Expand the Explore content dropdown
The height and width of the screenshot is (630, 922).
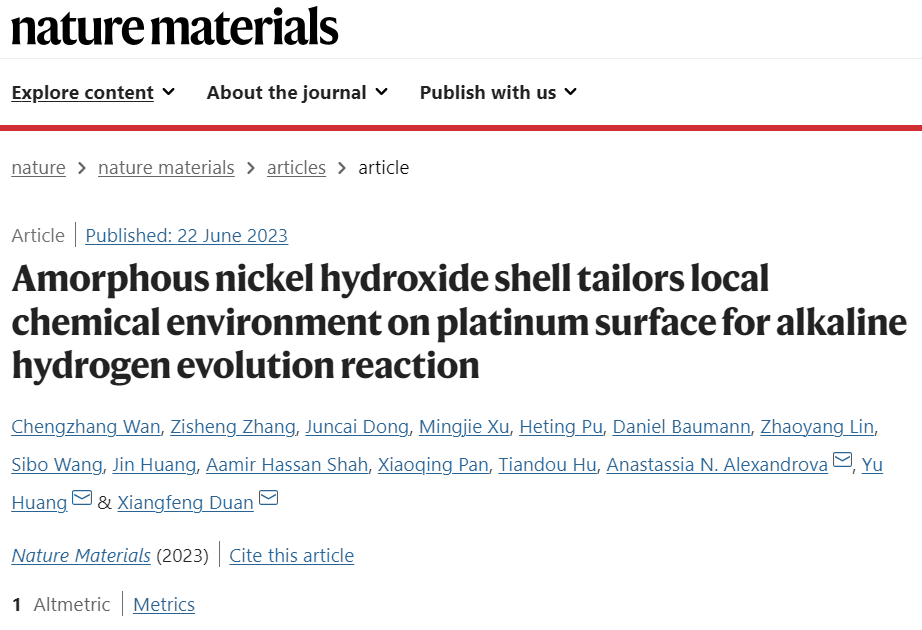93,92
